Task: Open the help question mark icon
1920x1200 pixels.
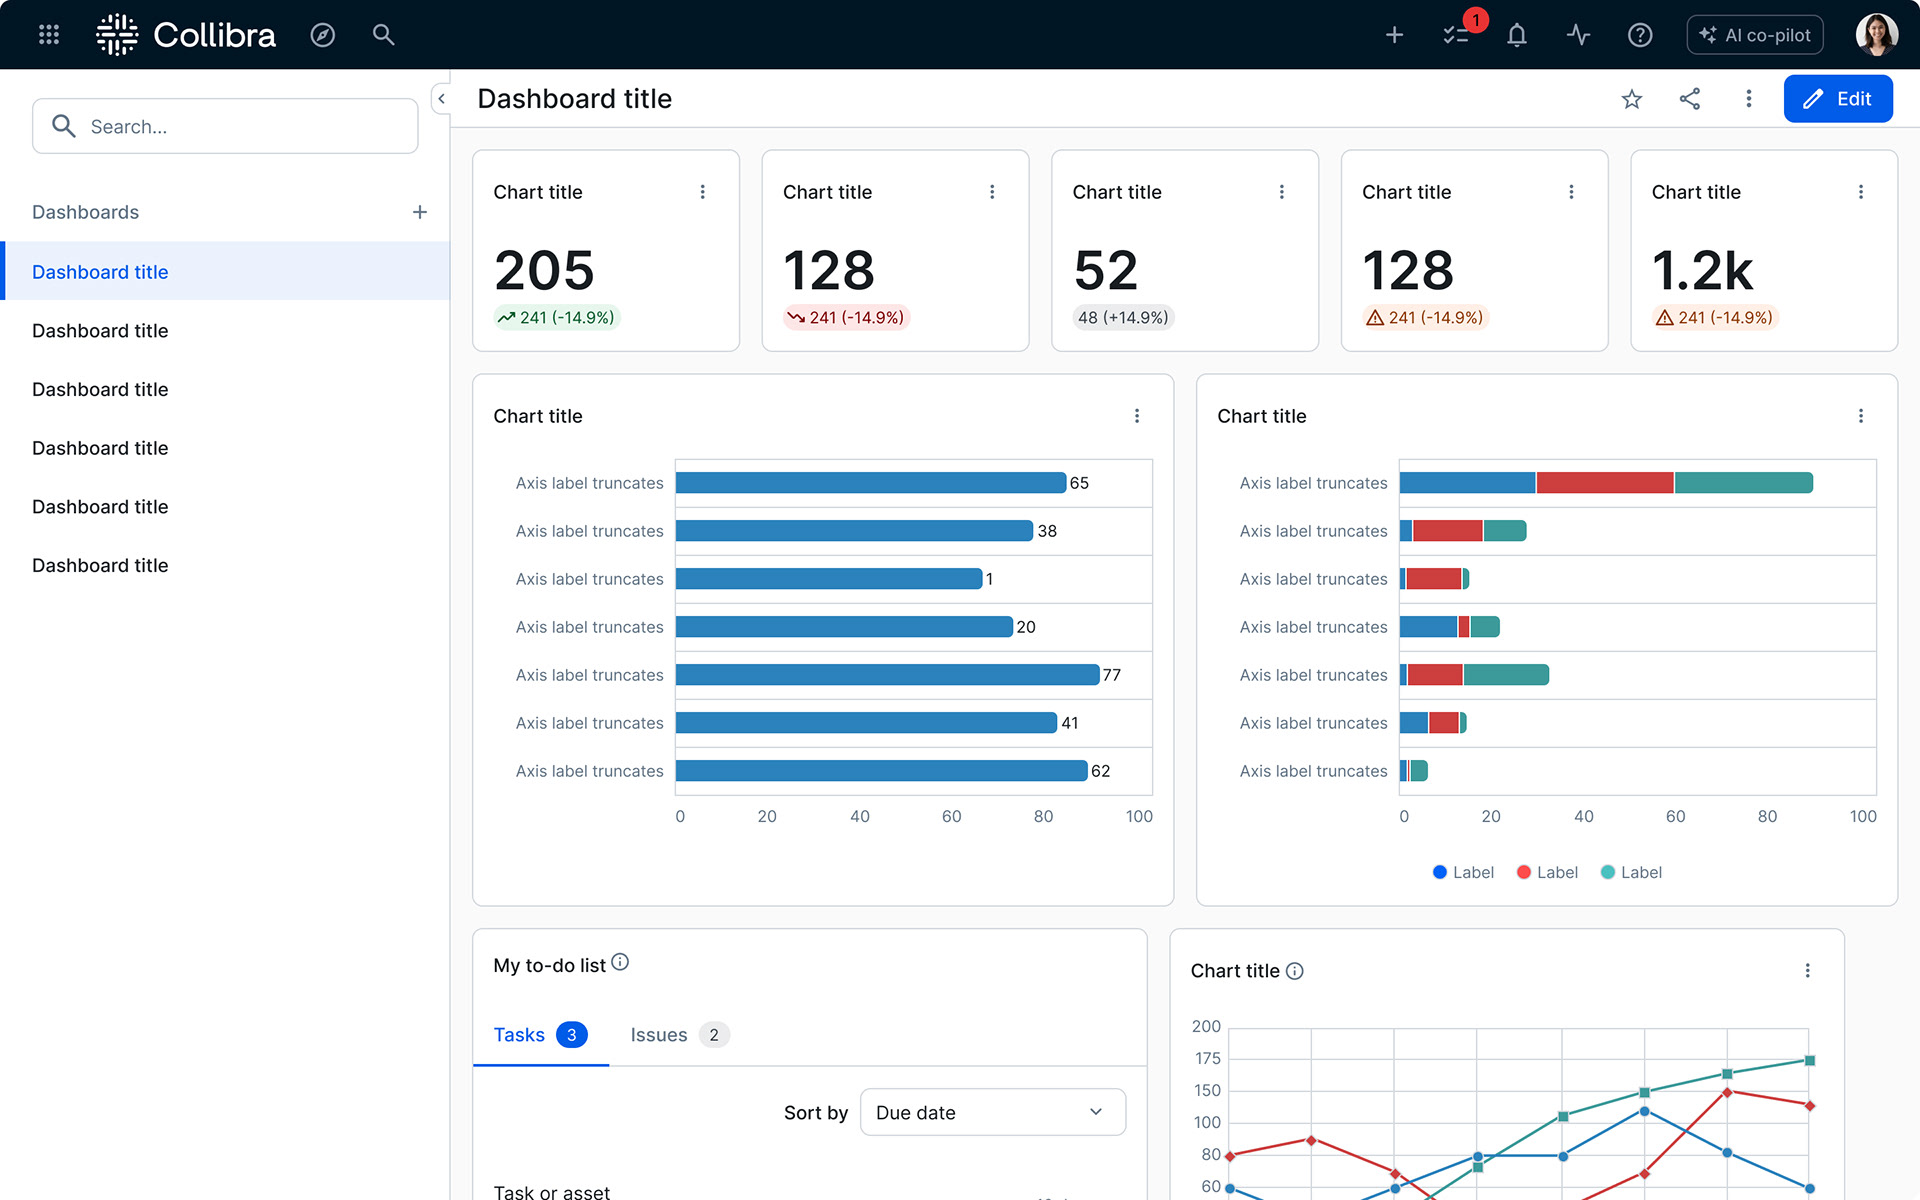Action: 1640,35
